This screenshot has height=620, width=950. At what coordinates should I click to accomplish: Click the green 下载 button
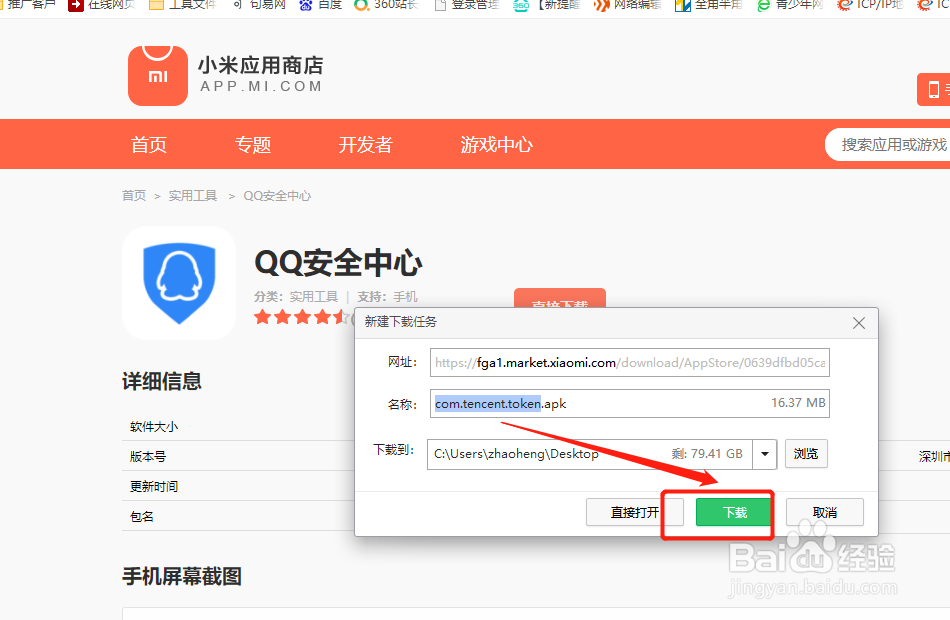point(734,512)
